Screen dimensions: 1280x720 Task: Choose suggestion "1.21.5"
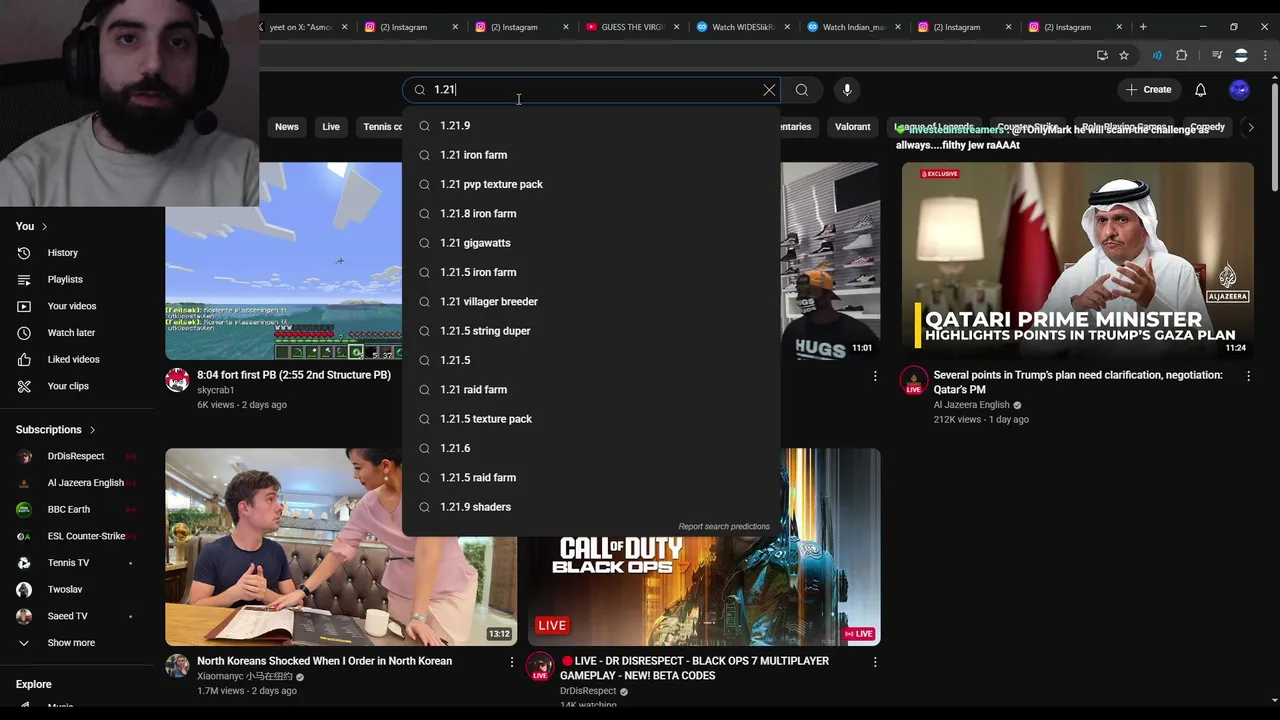tap(591, 360)
